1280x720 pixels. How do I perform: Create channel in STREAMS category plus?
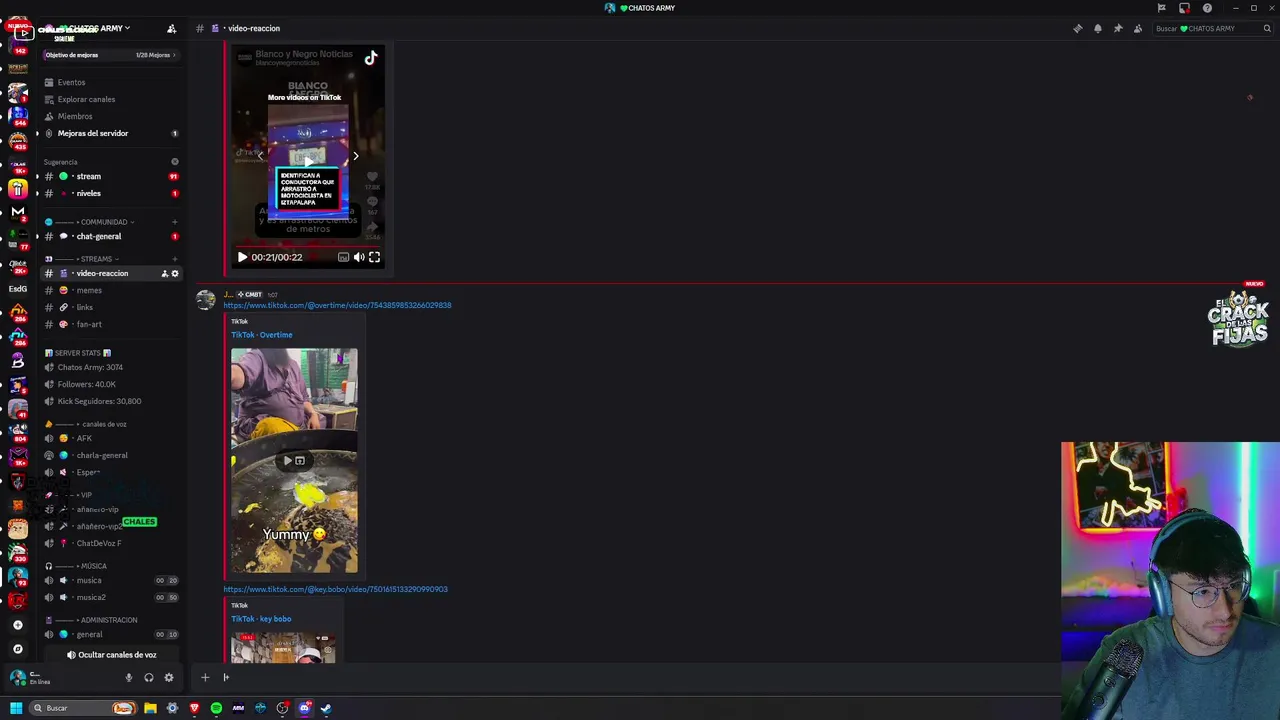175,259
